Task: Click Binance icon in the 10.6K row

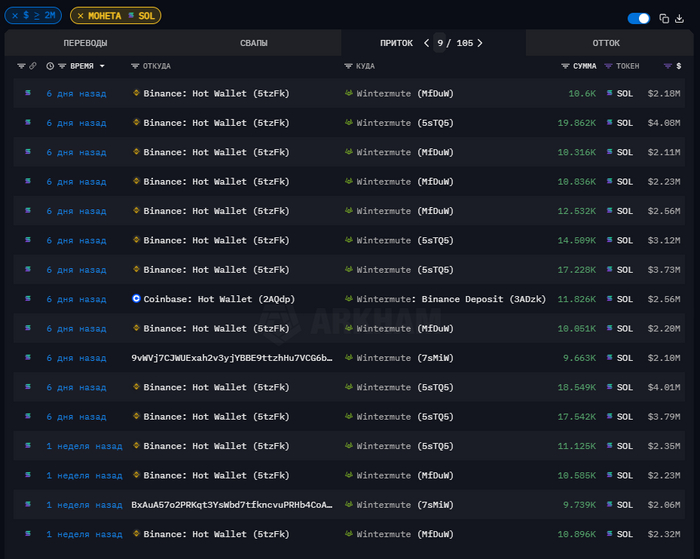Action: (136, 93)
